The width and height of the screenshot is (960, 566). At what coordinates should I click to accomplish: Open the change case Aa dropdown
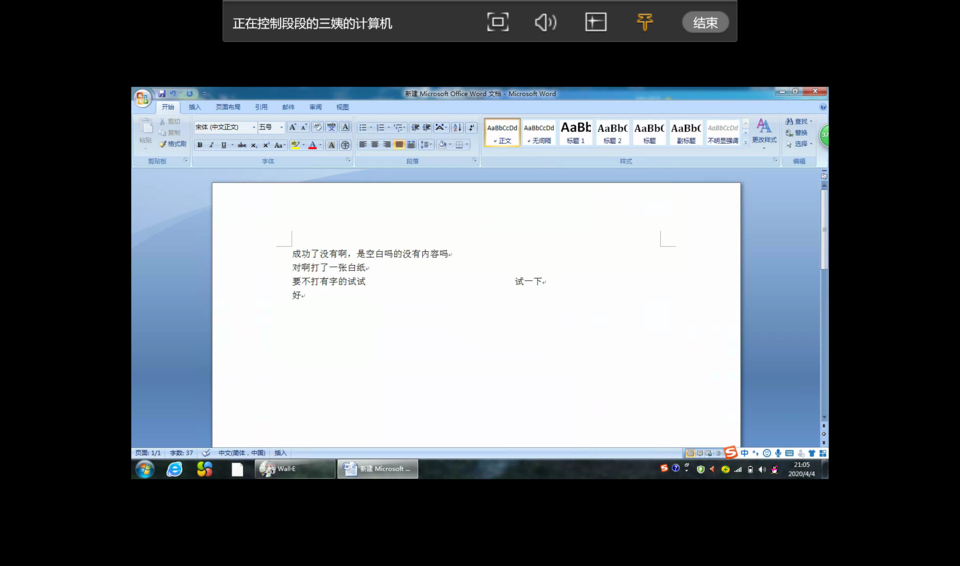click(x=279, y=145)
